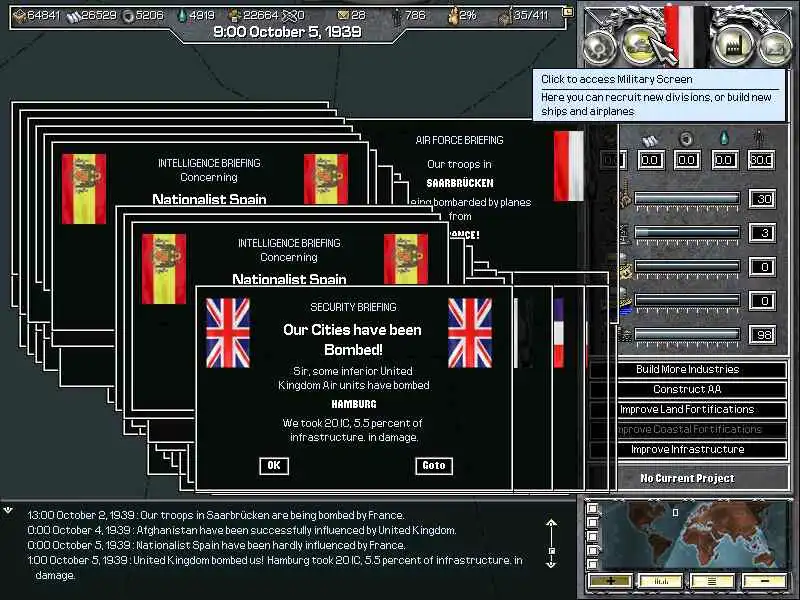
Task: Click the rare materials ring icon in panel
Action: [687, 139]
